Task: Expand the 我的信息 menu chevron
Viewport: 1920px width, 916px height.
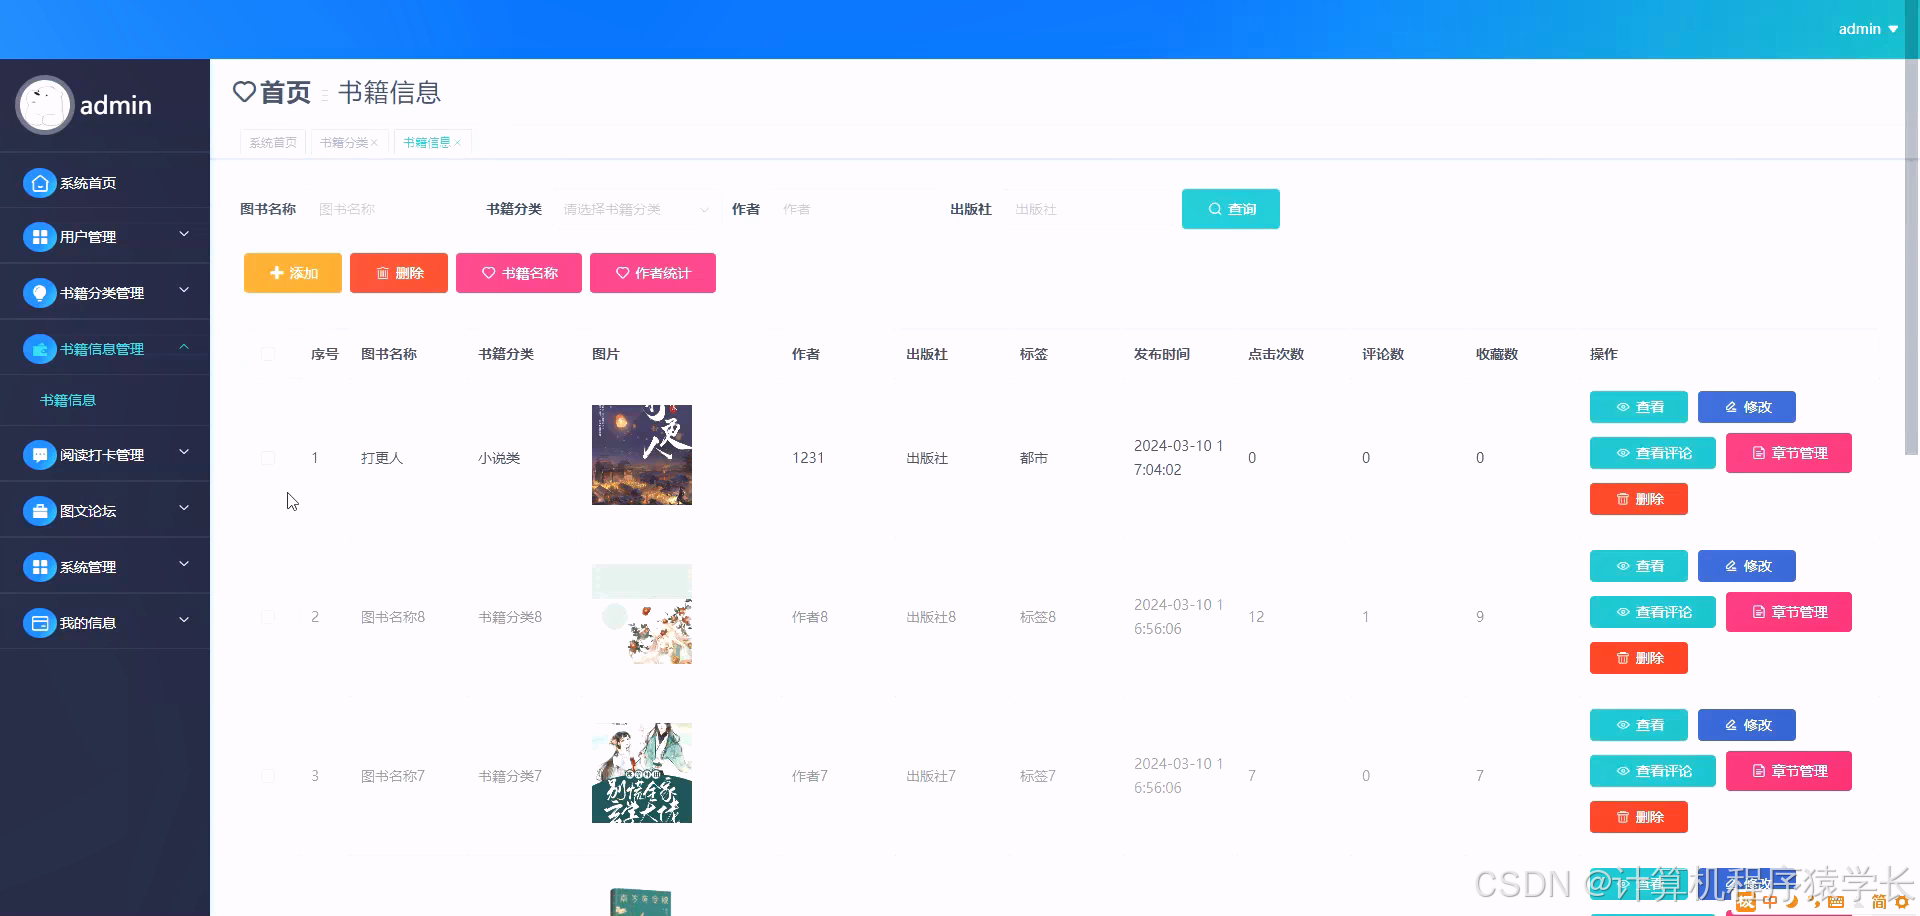Action: [x=184, y=621]
